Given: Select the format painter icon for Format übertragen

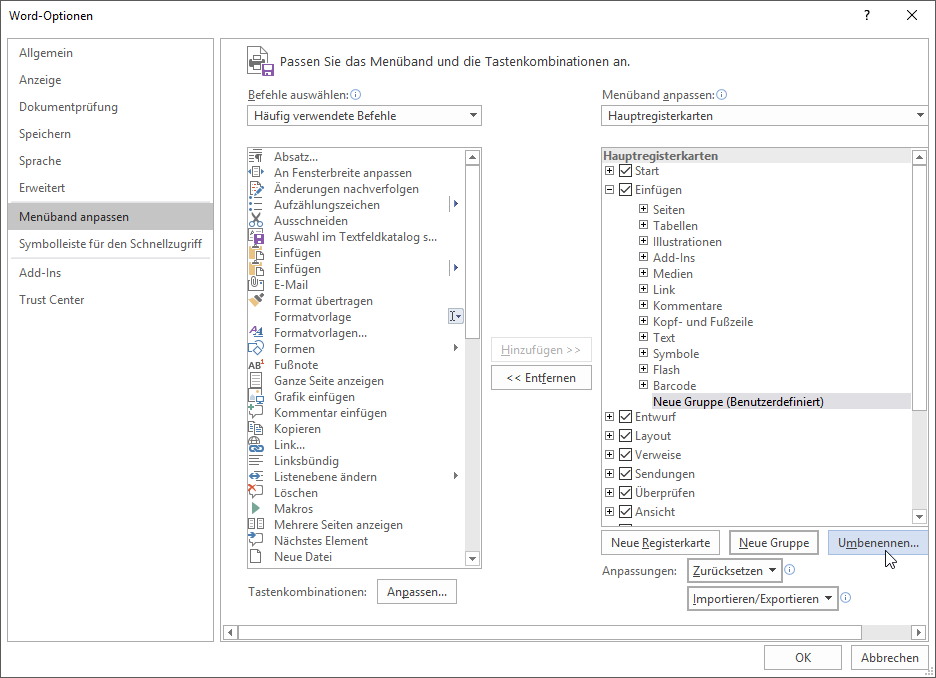Looking at the screenshot, I should [x=255, y=301].
